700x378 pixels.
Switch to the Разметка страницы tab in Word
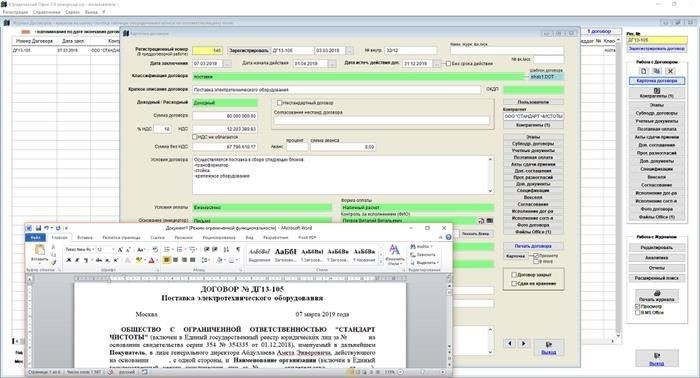pyautogui.click(x=121, y=237)
